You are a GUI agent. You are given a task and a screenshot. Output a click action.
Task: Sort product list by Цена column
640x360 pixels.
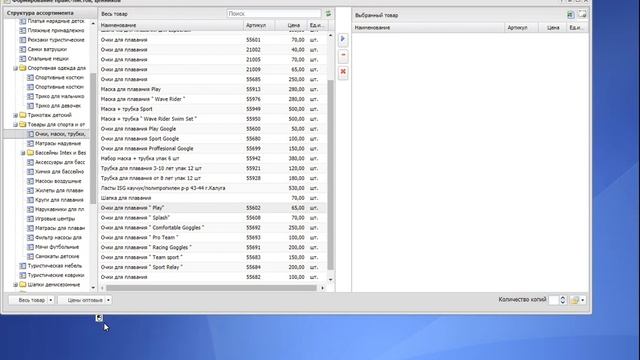[291, 25]
